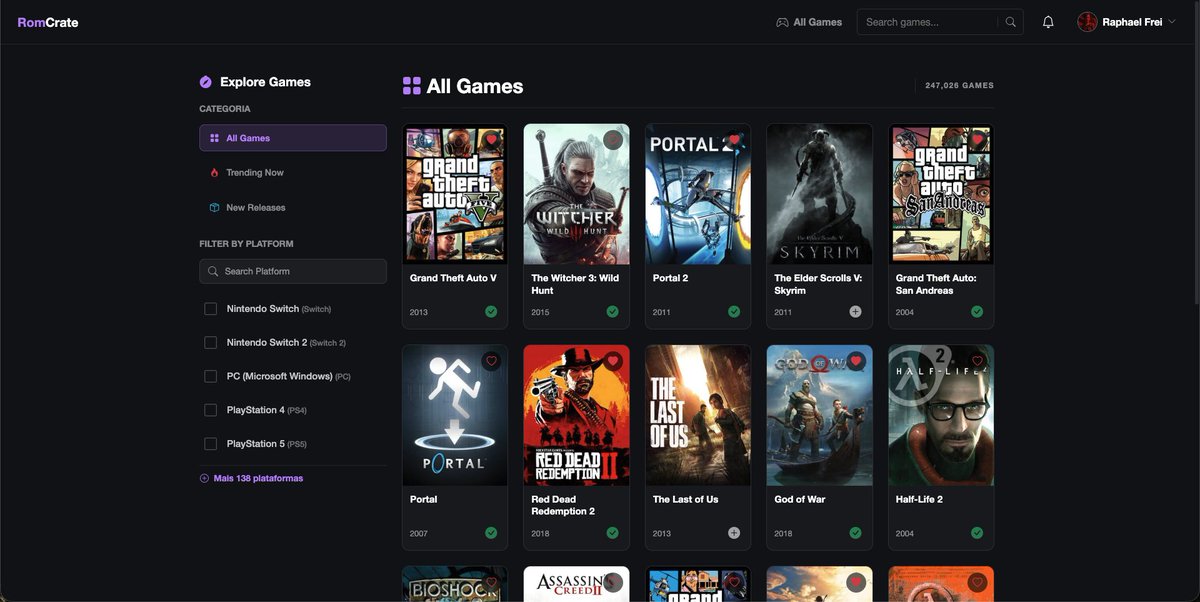Open All Games link in top navigation
This screenshot has height=602, width=1200.
pos(809,22)
